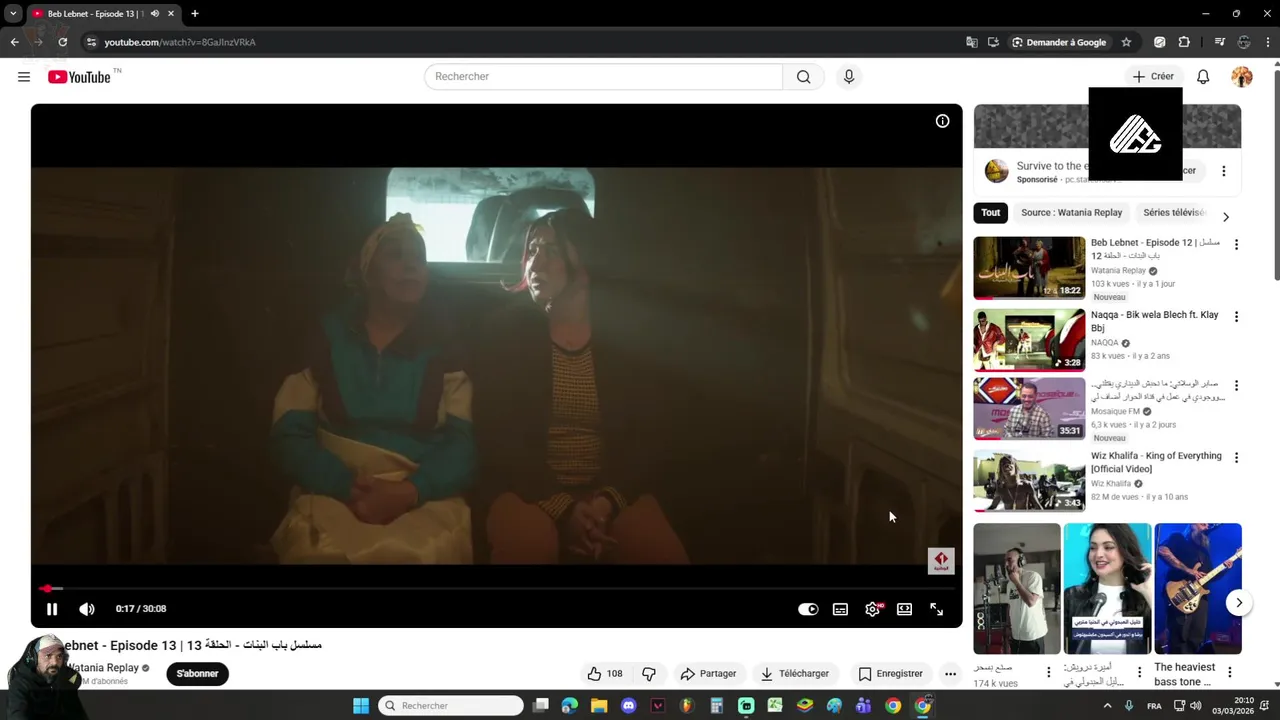Dislike the video
This screenshot has width=1280, height=720.
648,674
